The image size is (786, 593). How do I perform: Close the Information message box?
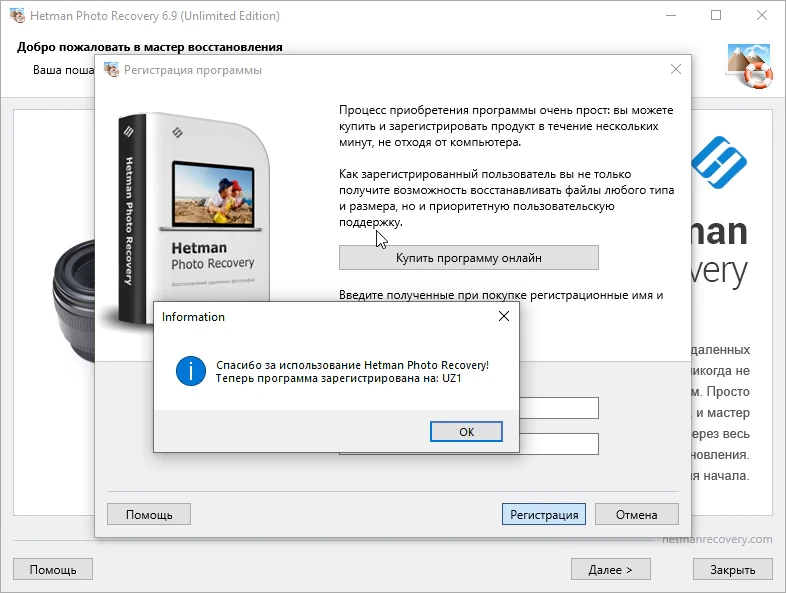504,316
